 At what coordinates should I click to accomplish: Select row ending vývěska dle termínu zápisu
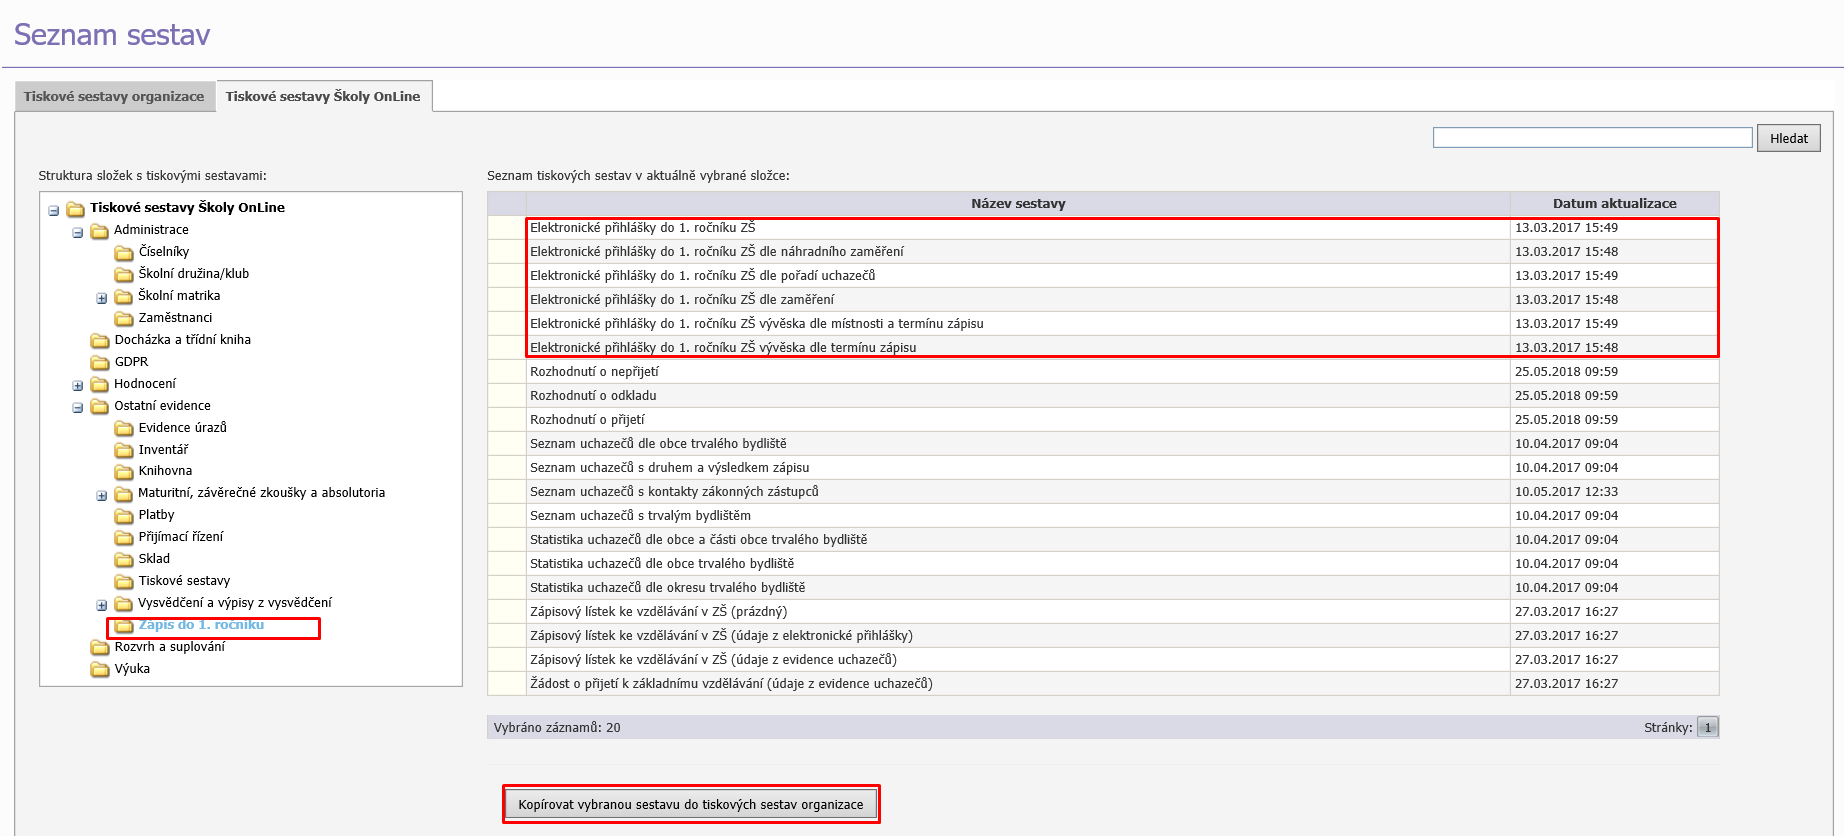[1103, 348]
